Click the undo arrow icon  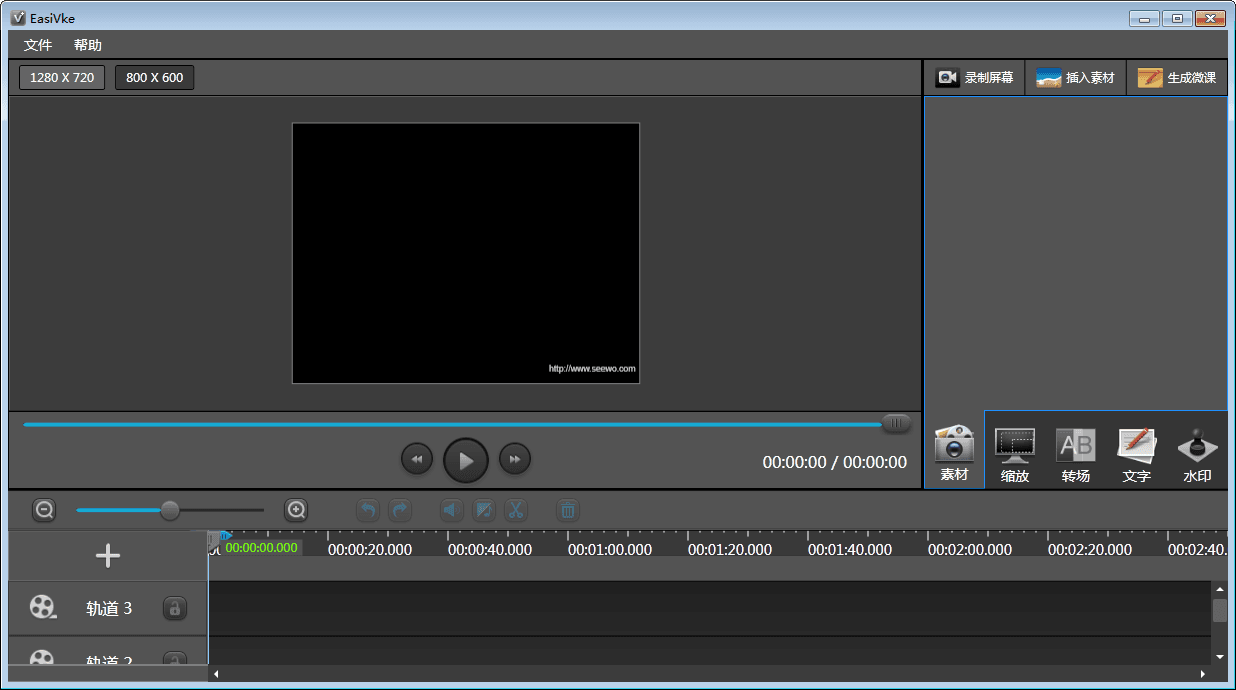368,510
